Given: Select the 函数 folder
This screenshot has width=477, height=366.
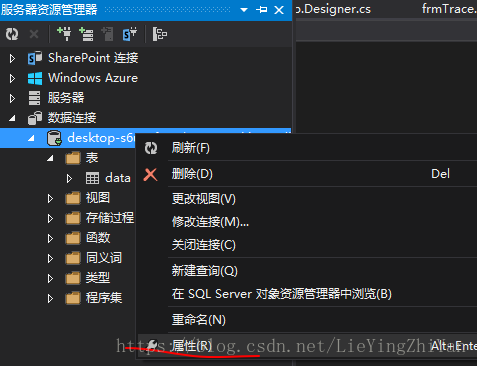Looking at the screenshot, I should [98, 238].
